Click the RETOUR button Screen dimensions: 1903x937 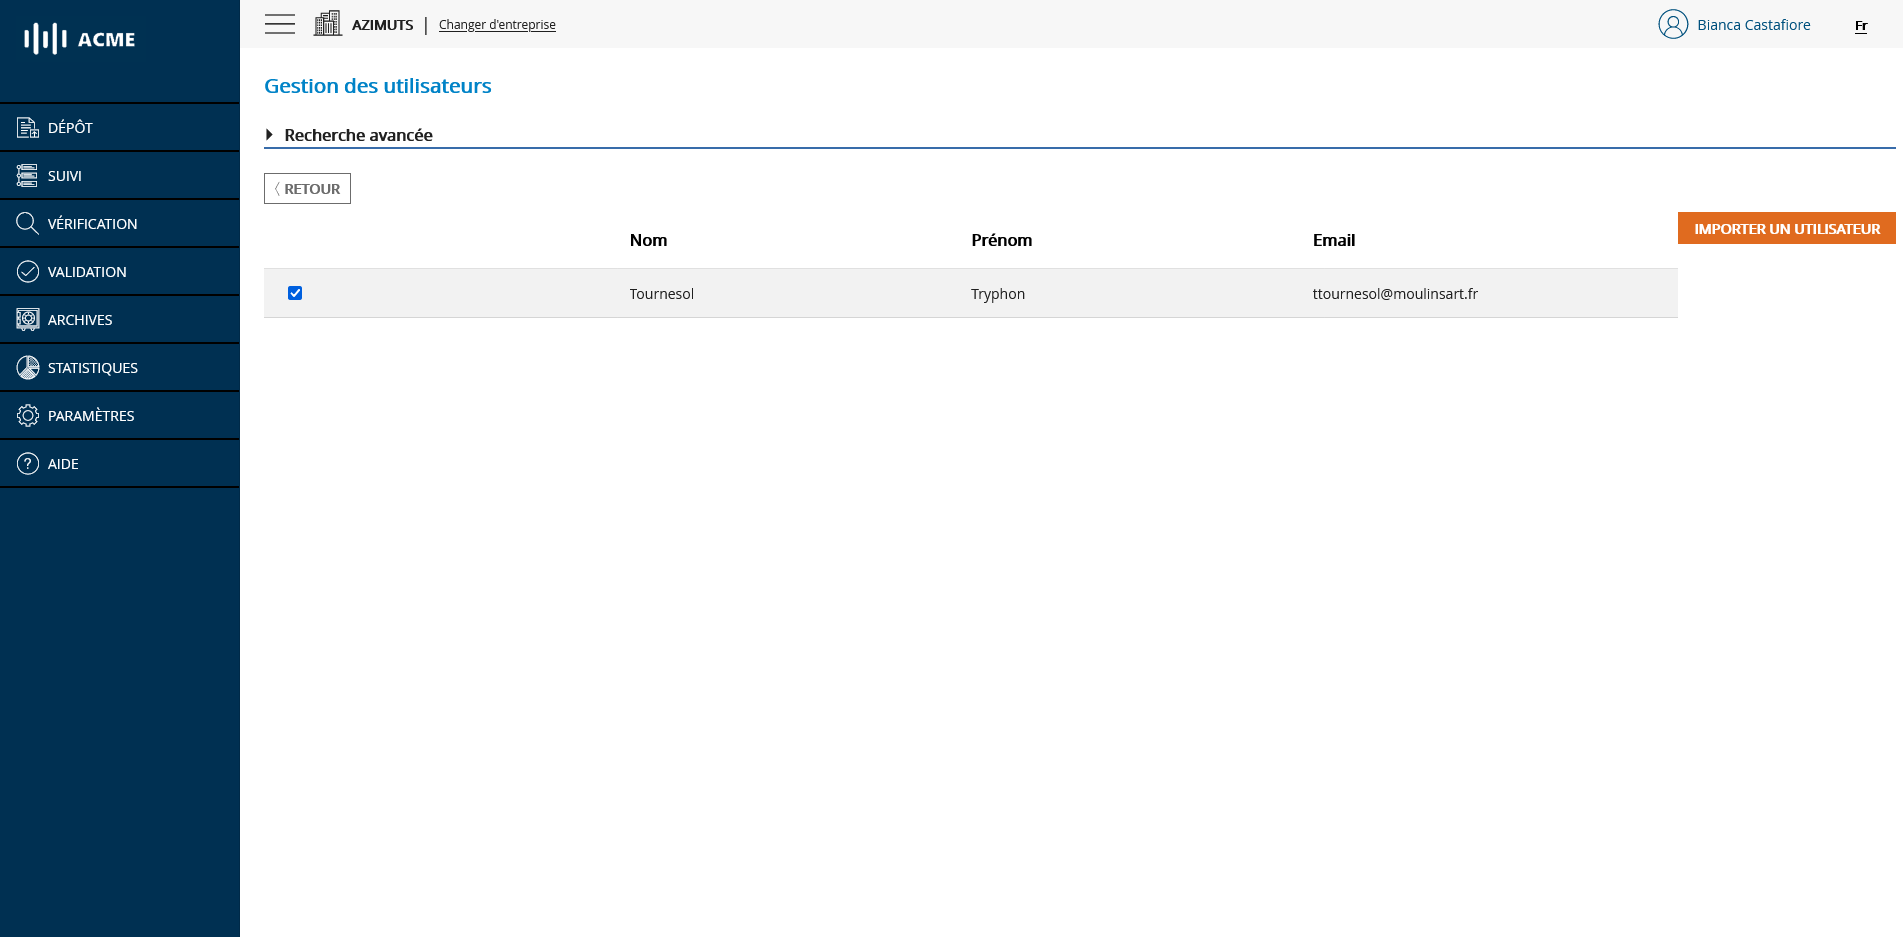click(307, 188)
